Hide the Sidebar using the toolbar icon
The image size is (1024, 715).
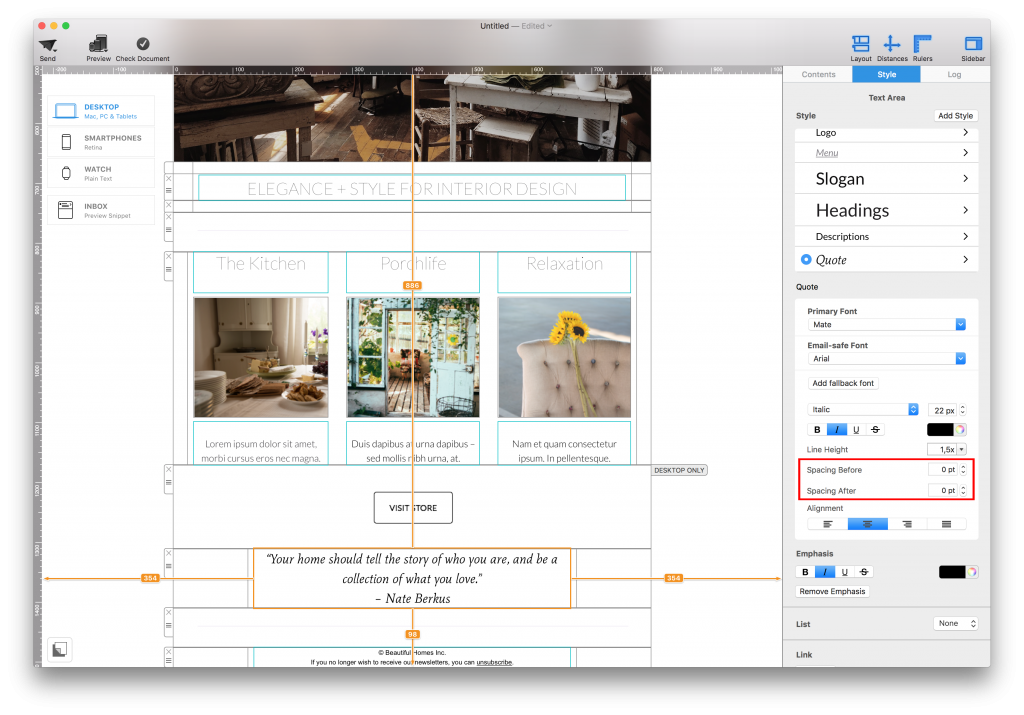click(973, 44)
